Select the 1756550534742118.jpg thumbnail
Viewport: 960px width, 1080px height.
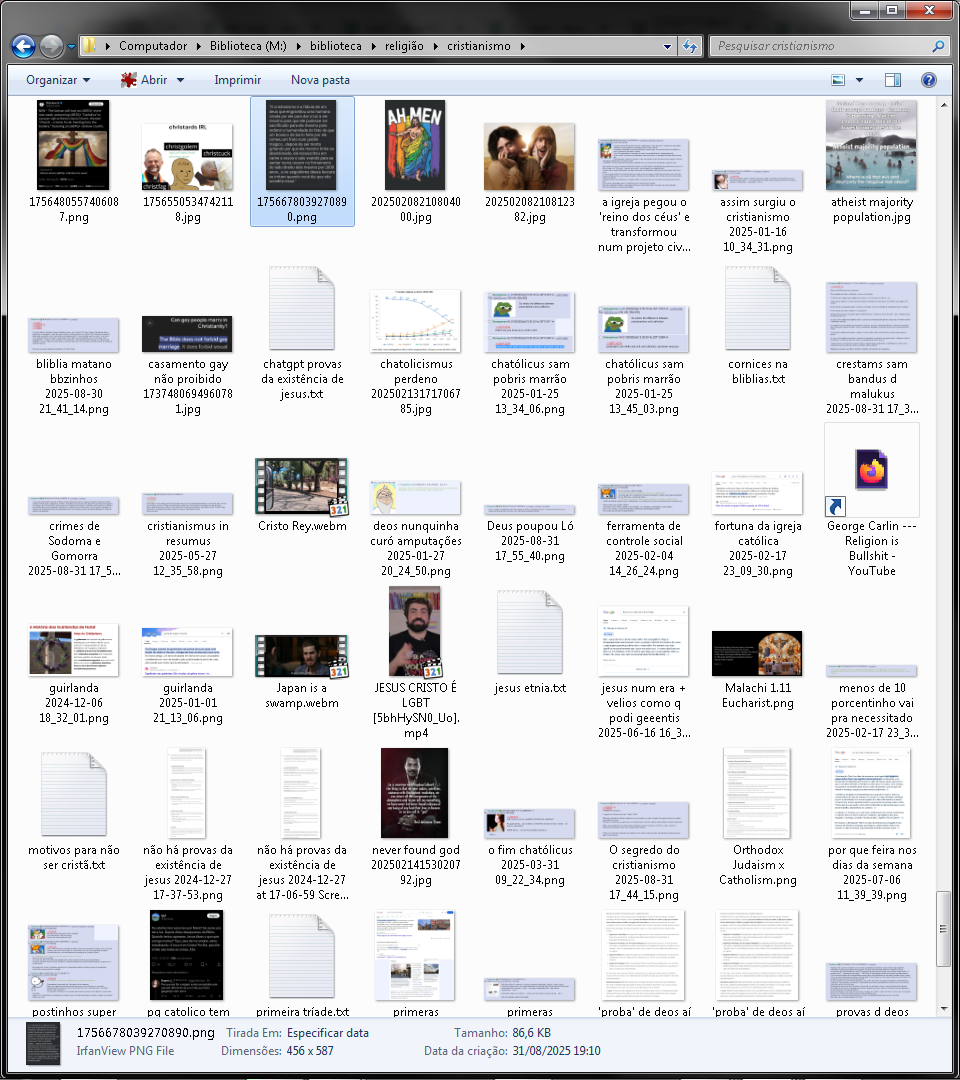pyautogui.click(x=187, y=156)
